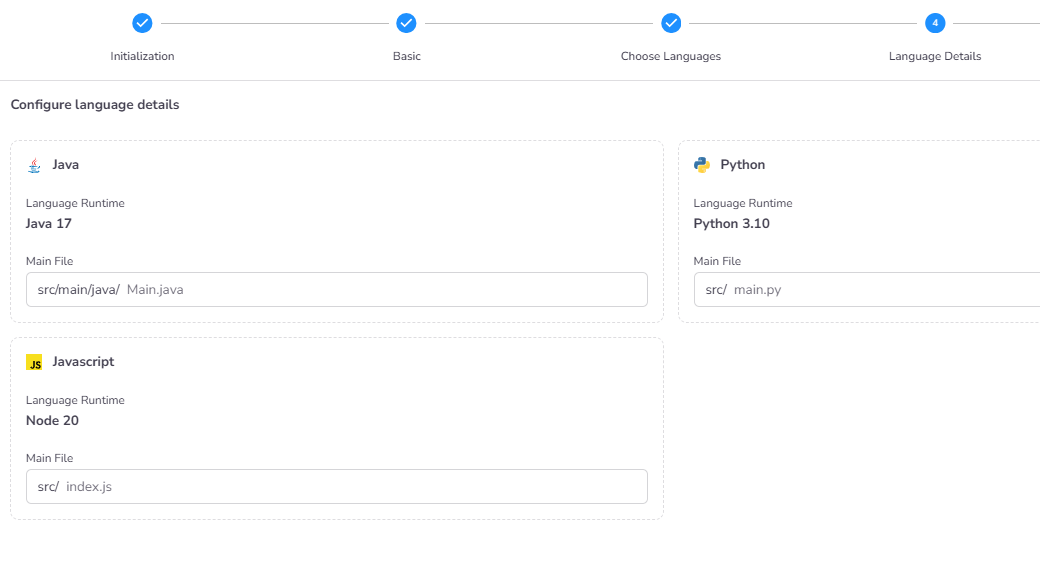Click the yellow JS Javascript logo
This screenshot has height=582, width=1040.
[x=34, y=362]
